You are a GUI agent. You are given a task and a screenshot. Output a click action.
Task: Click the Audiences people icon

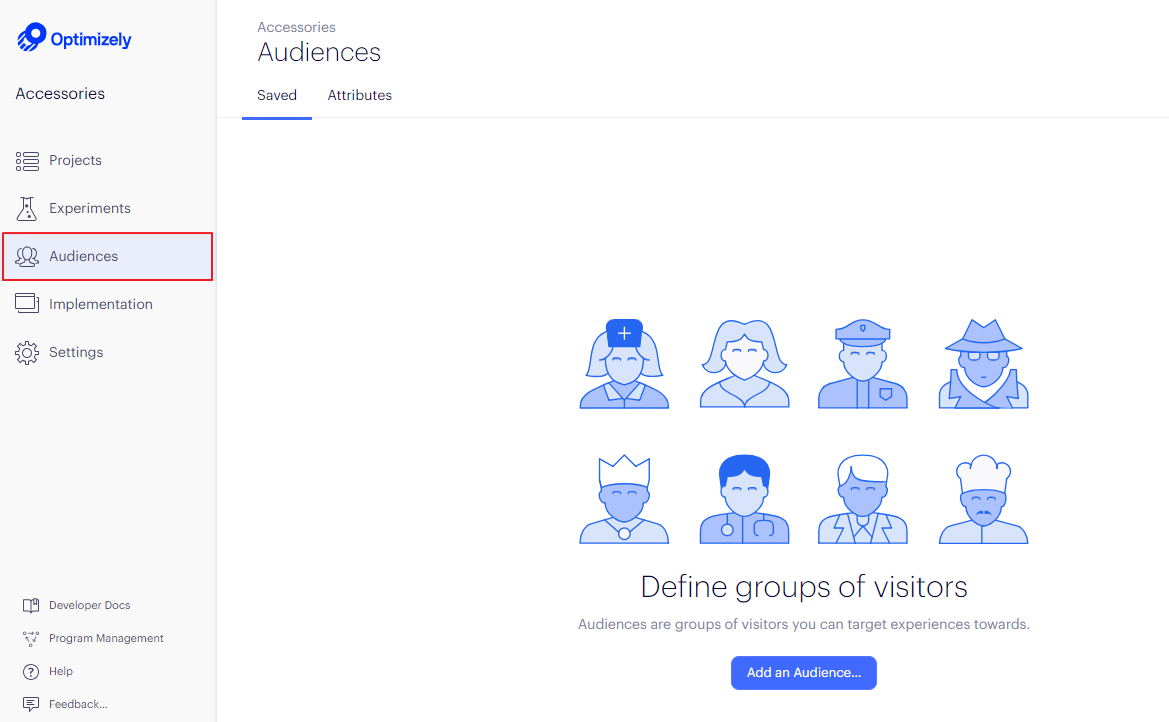coord(27,257)
